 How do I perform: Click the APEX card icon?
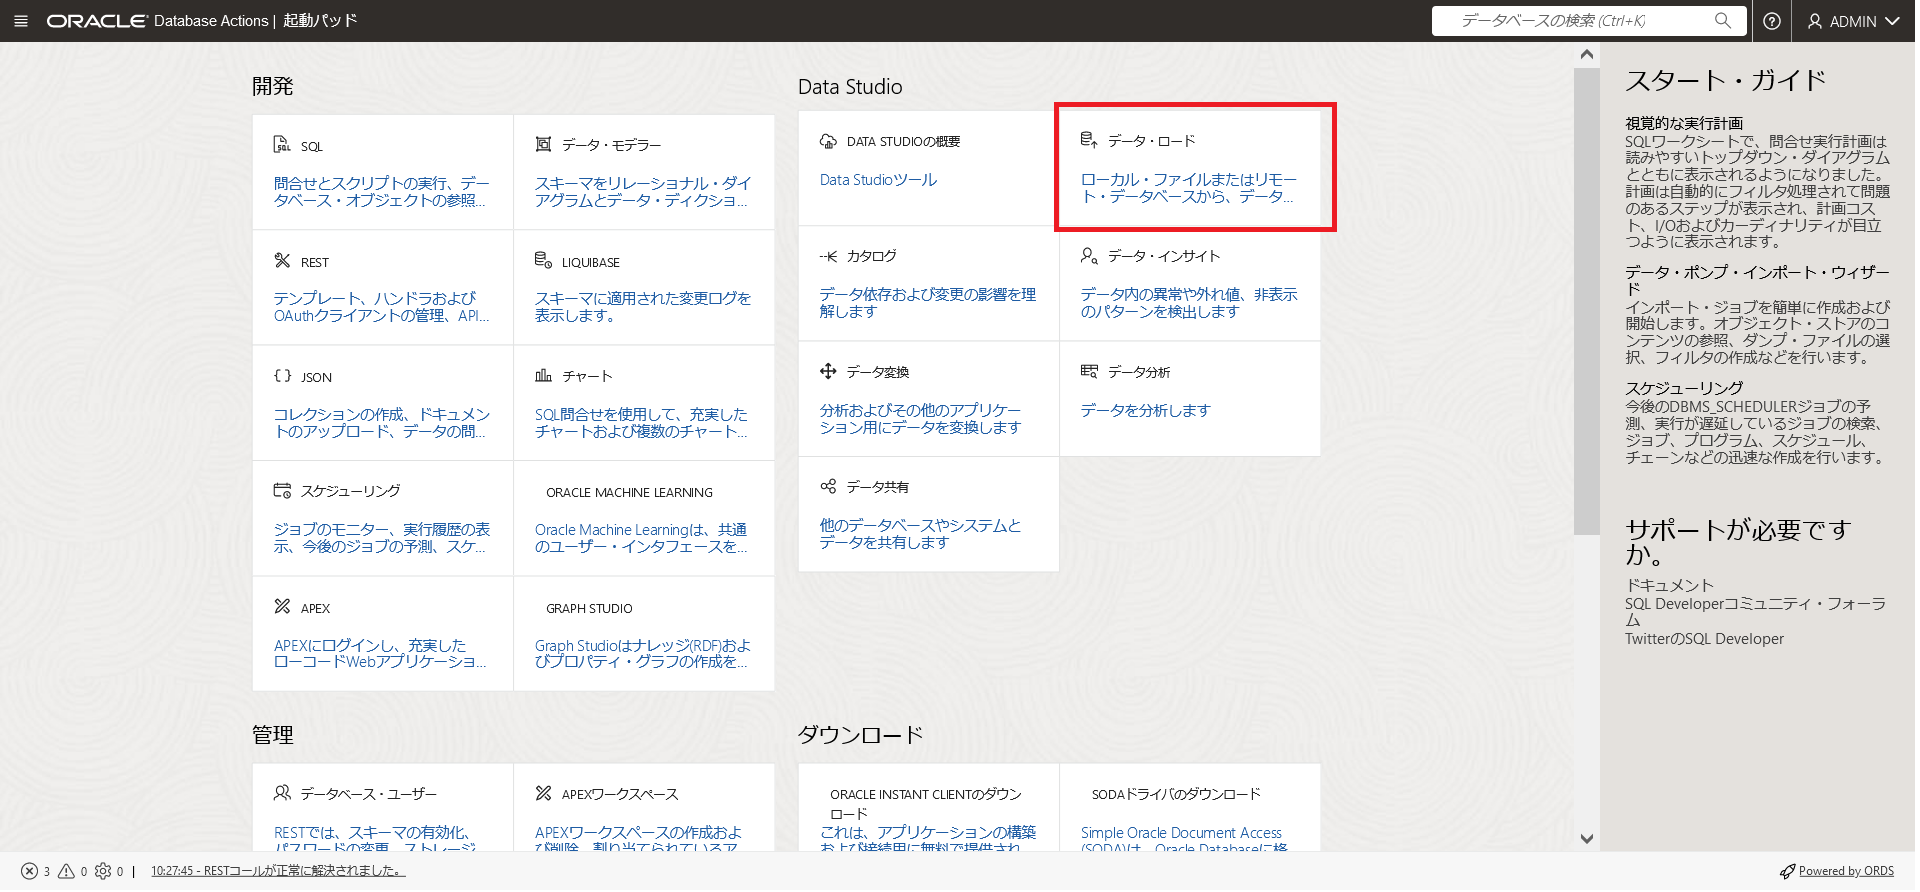click(282, 607)
